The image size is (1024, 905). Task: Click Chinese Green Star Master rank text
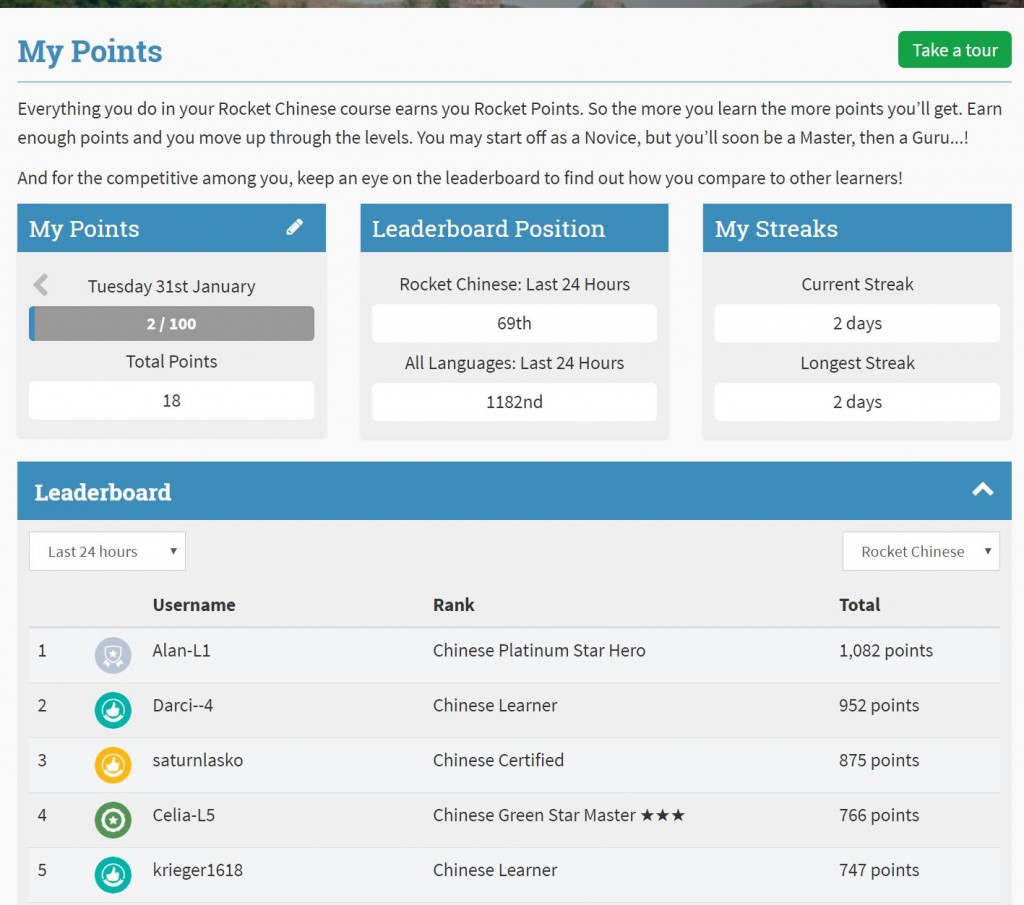[559, 815]
